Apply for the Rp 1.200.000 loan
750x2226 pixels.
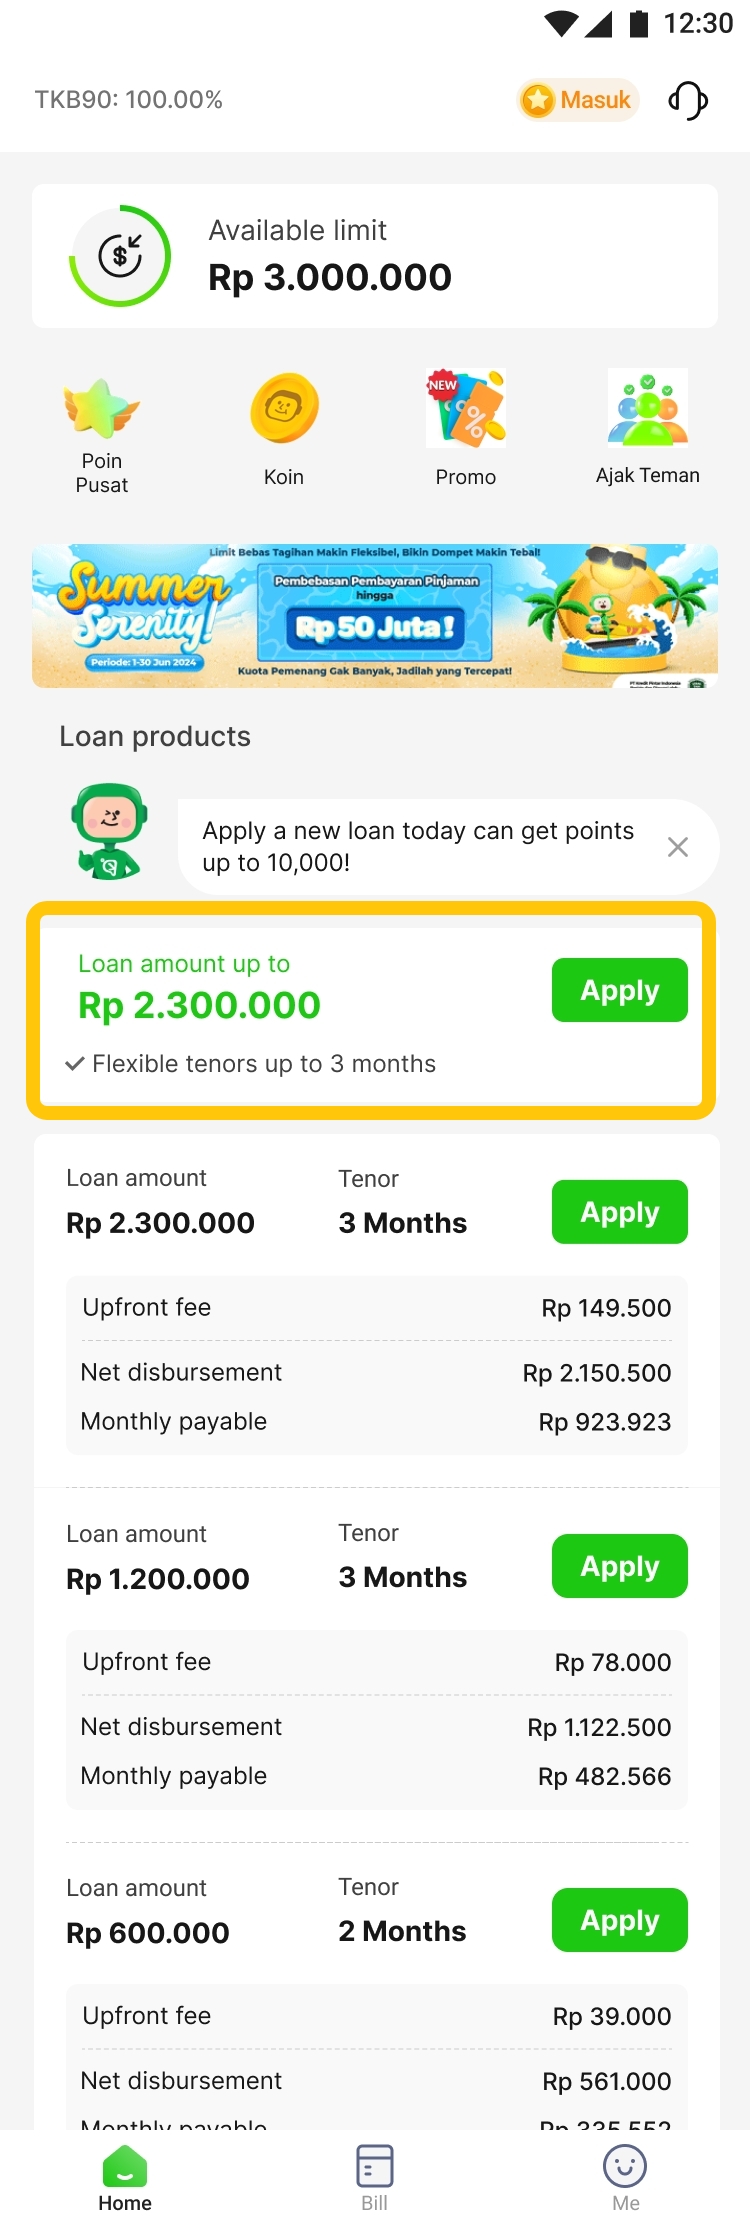coord(619,1566)
